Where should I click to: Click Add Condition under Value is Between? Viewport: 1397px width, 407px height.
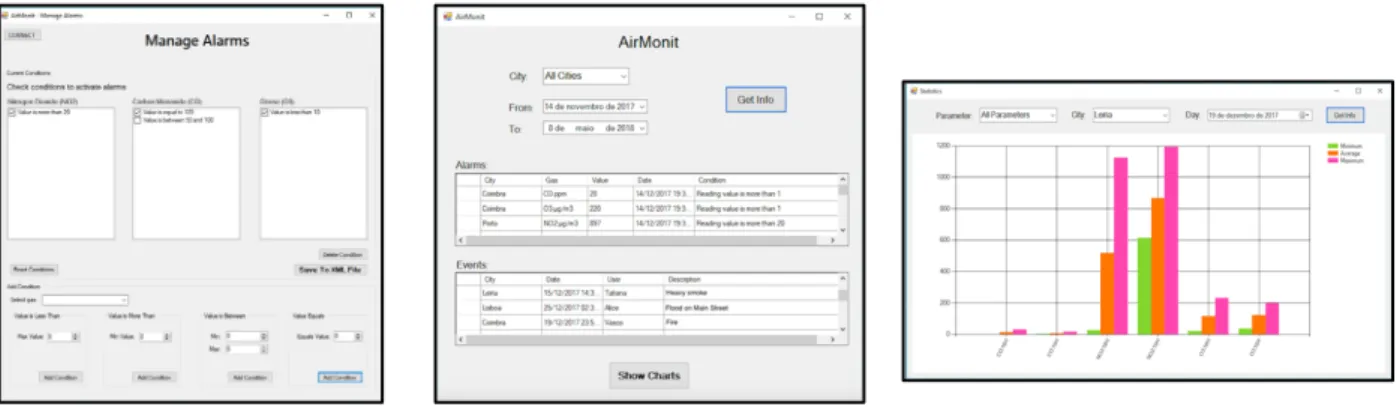[x=249, y=377]
